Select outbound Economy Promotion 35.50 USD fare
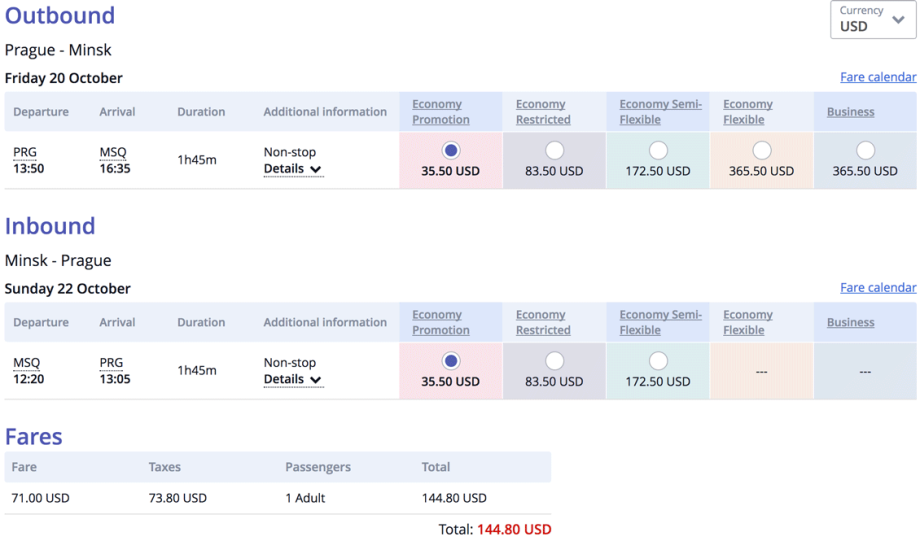Image resolution: width=920 pixels, height=541 pixels. coord(451,150)
